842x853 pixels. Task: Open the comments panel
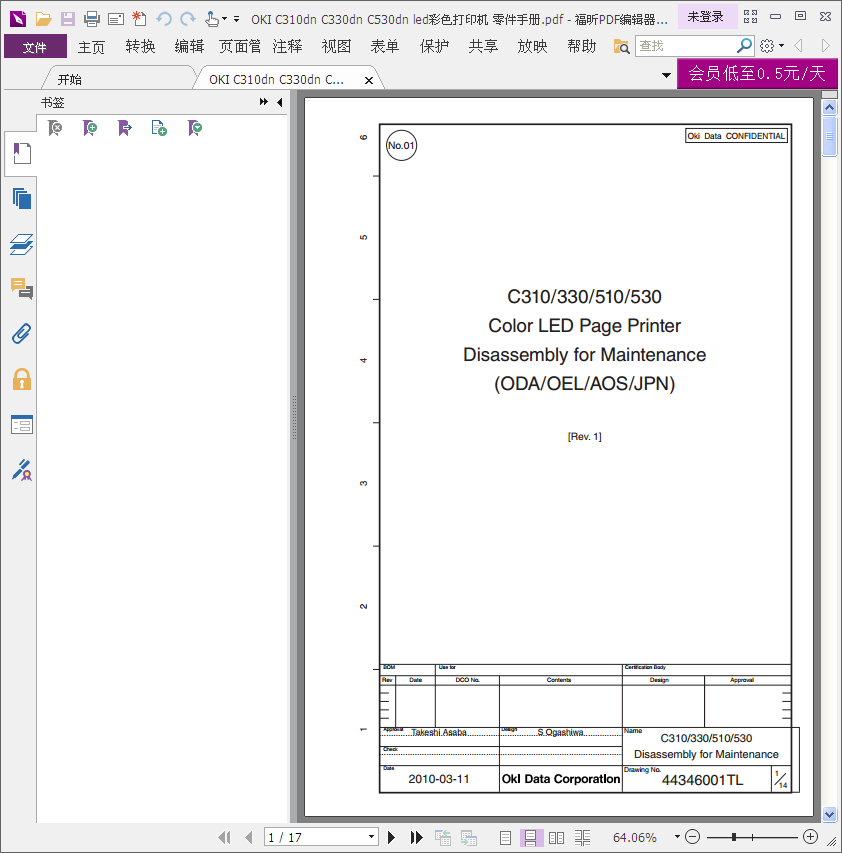22,288
